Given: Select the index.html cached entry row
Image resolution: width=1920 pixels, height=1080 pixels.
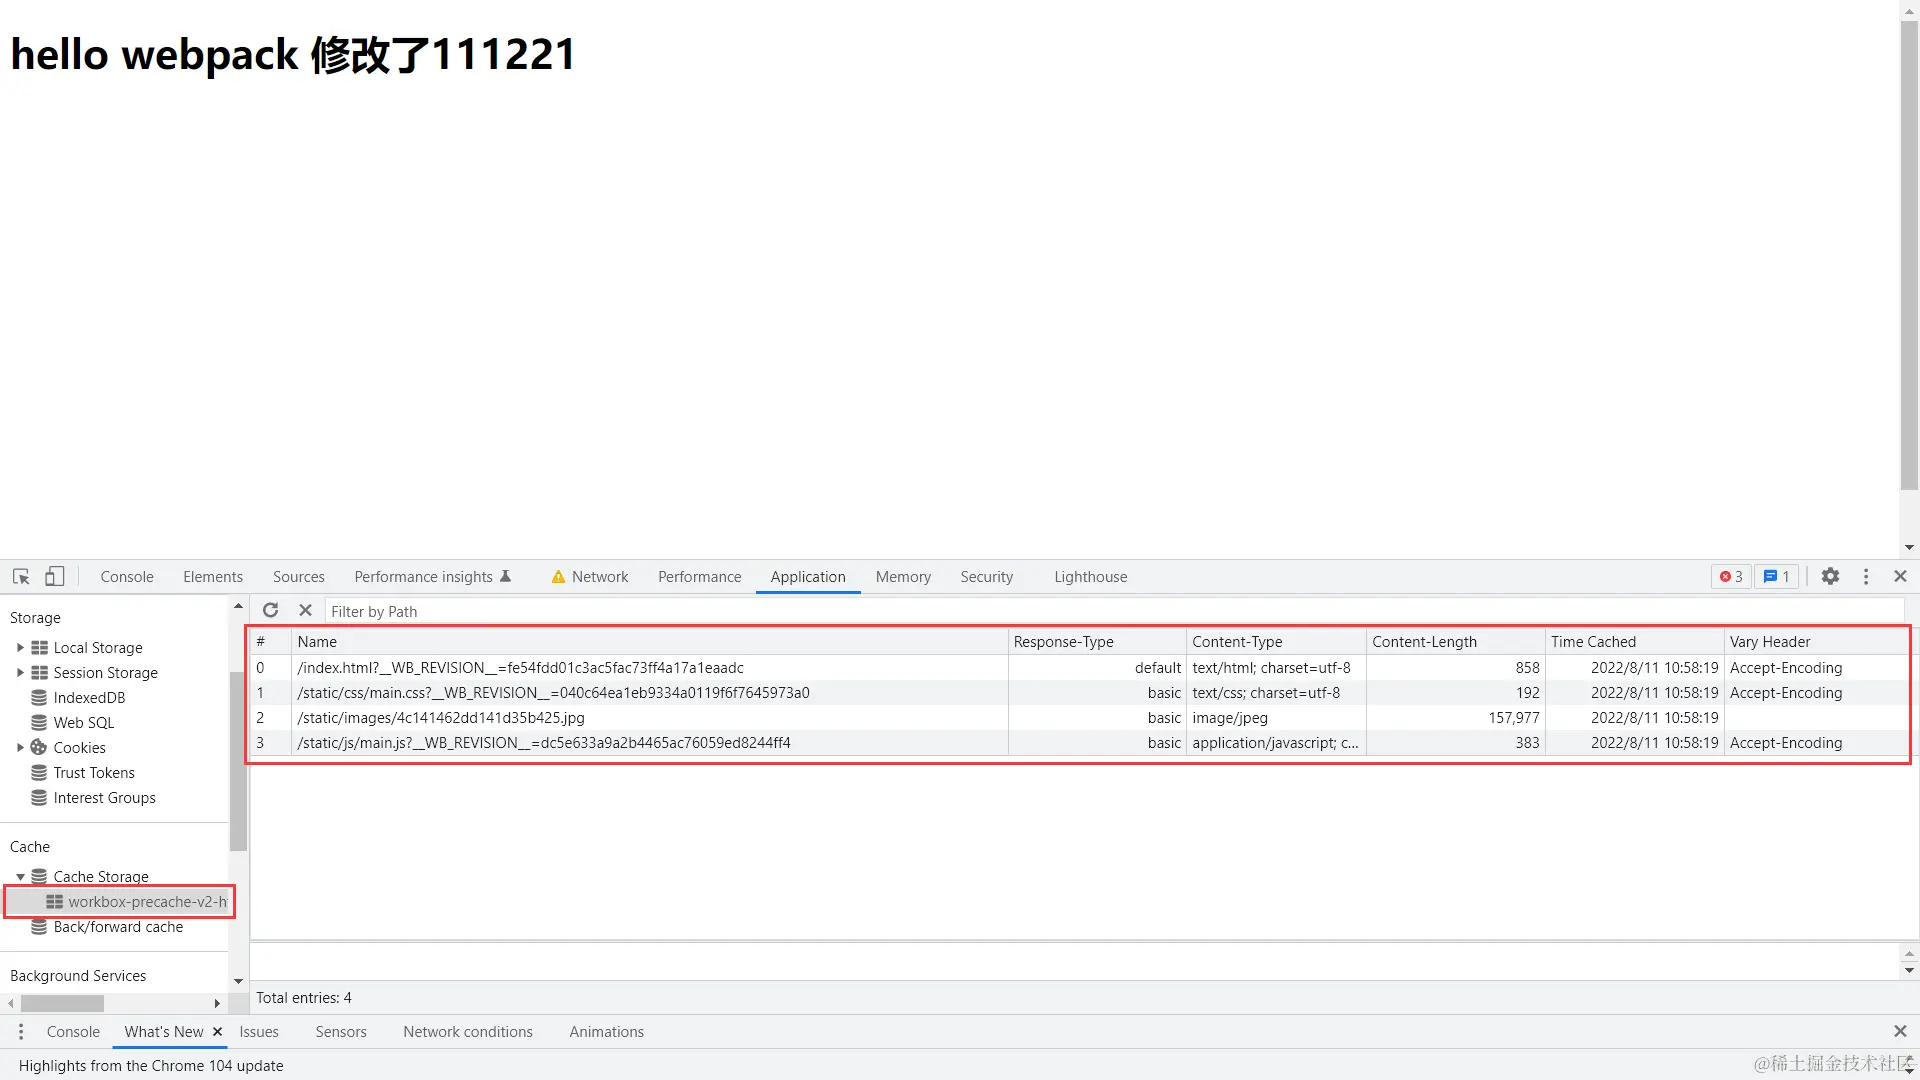Looking at the screenshot, I should [520, 668].
